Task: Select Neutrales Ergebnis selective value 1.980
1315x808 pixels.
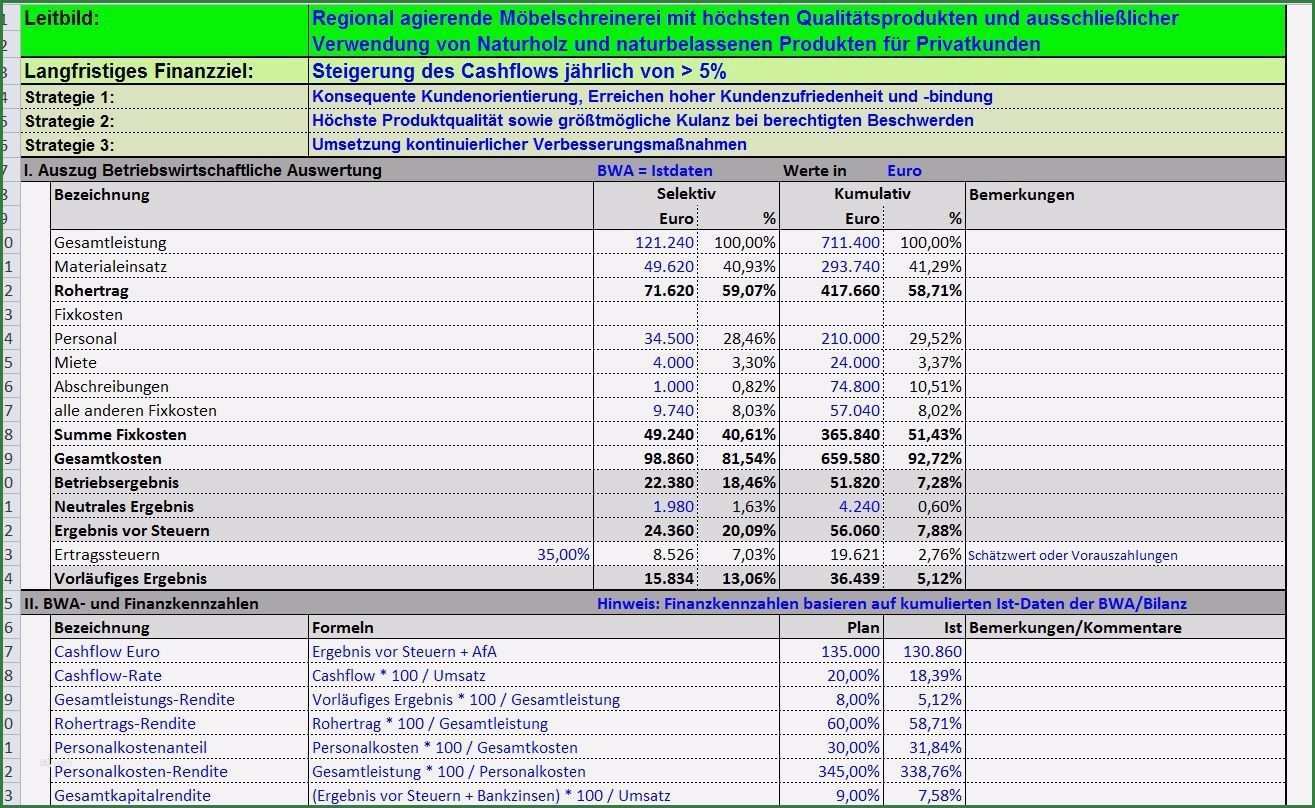Action: 673,506
